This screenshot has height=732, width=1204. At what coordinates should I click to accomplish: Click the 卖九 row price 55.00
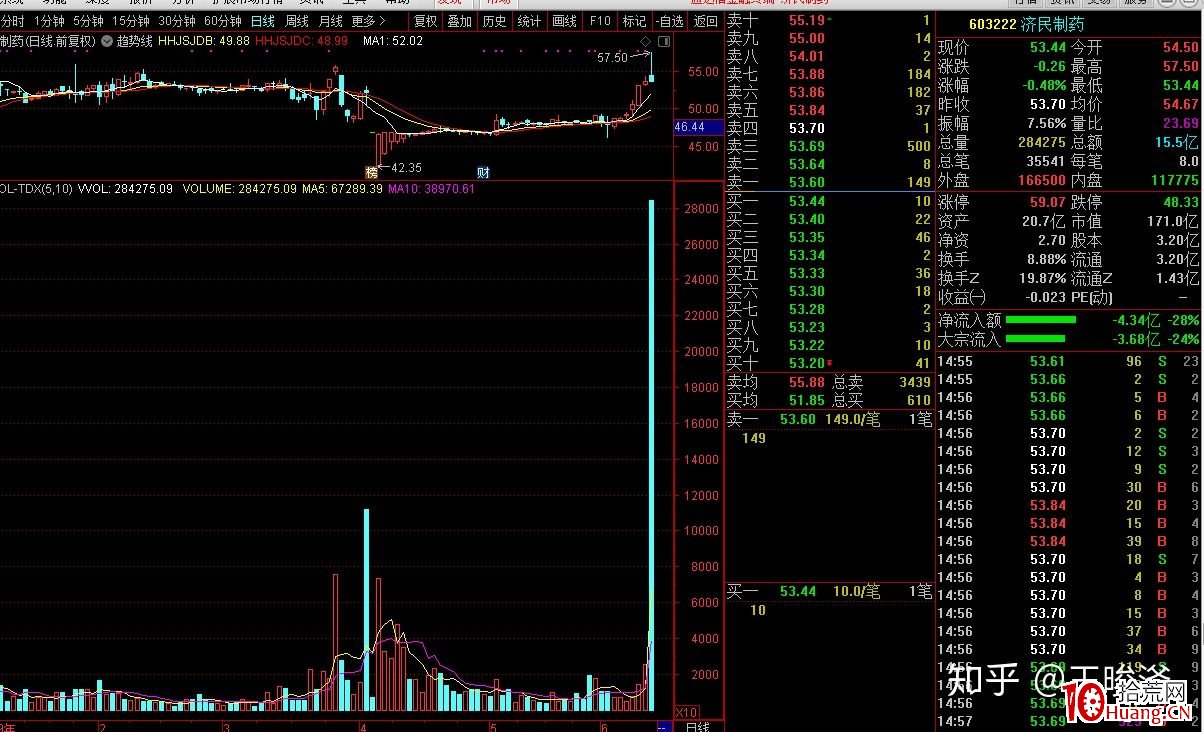pyautogui.click(x=806, y=38)
